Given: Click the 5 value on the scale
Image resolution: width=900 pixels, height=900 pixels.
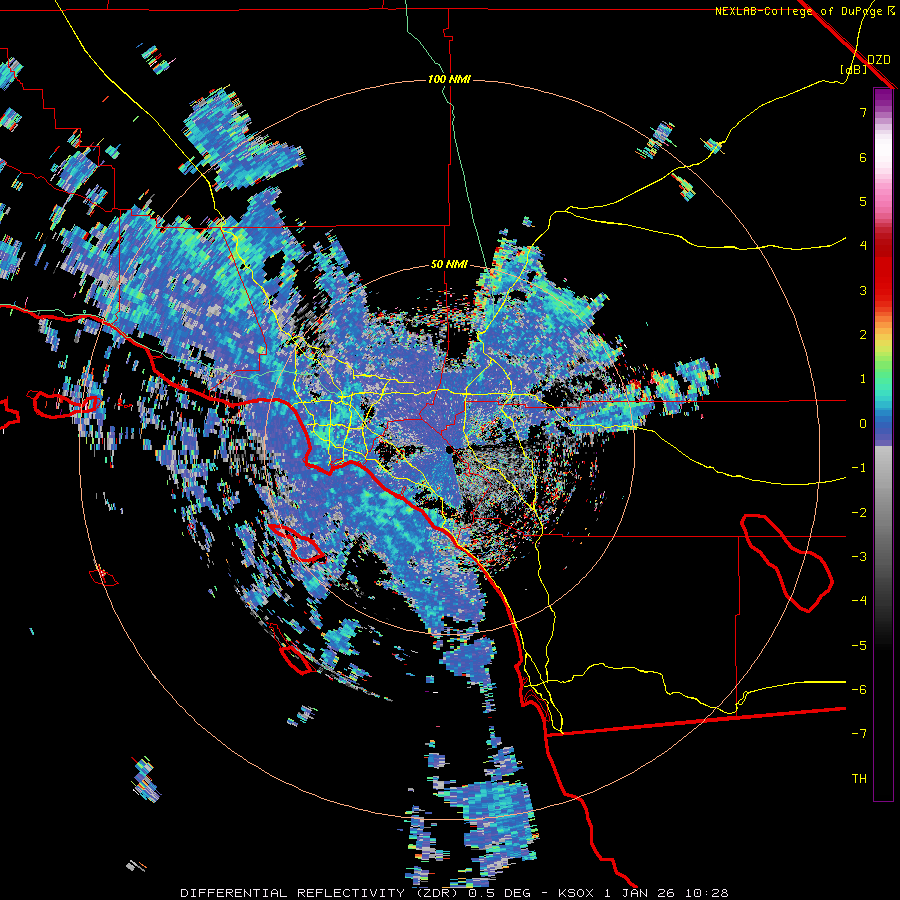Looking at the screenshot, I should (x=863, y=201).
